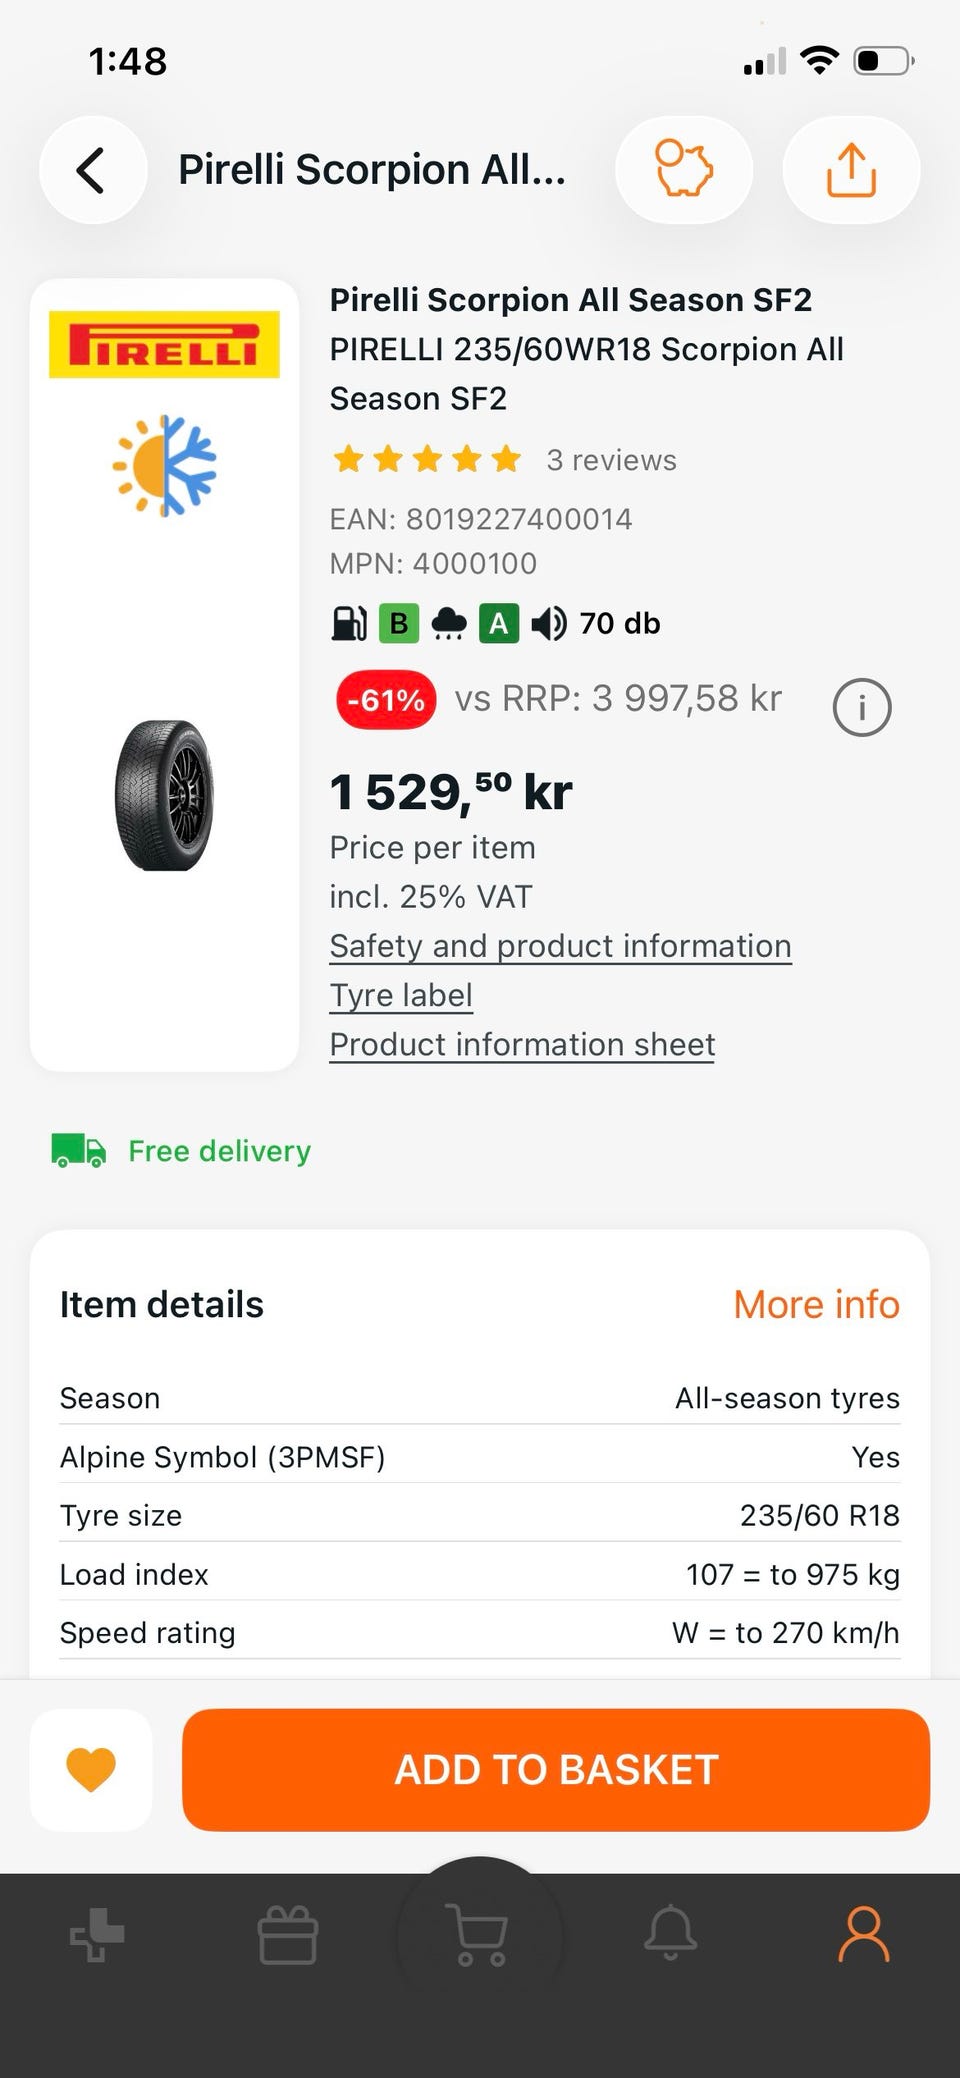Tap the share icon

click(x=851, y=170)
